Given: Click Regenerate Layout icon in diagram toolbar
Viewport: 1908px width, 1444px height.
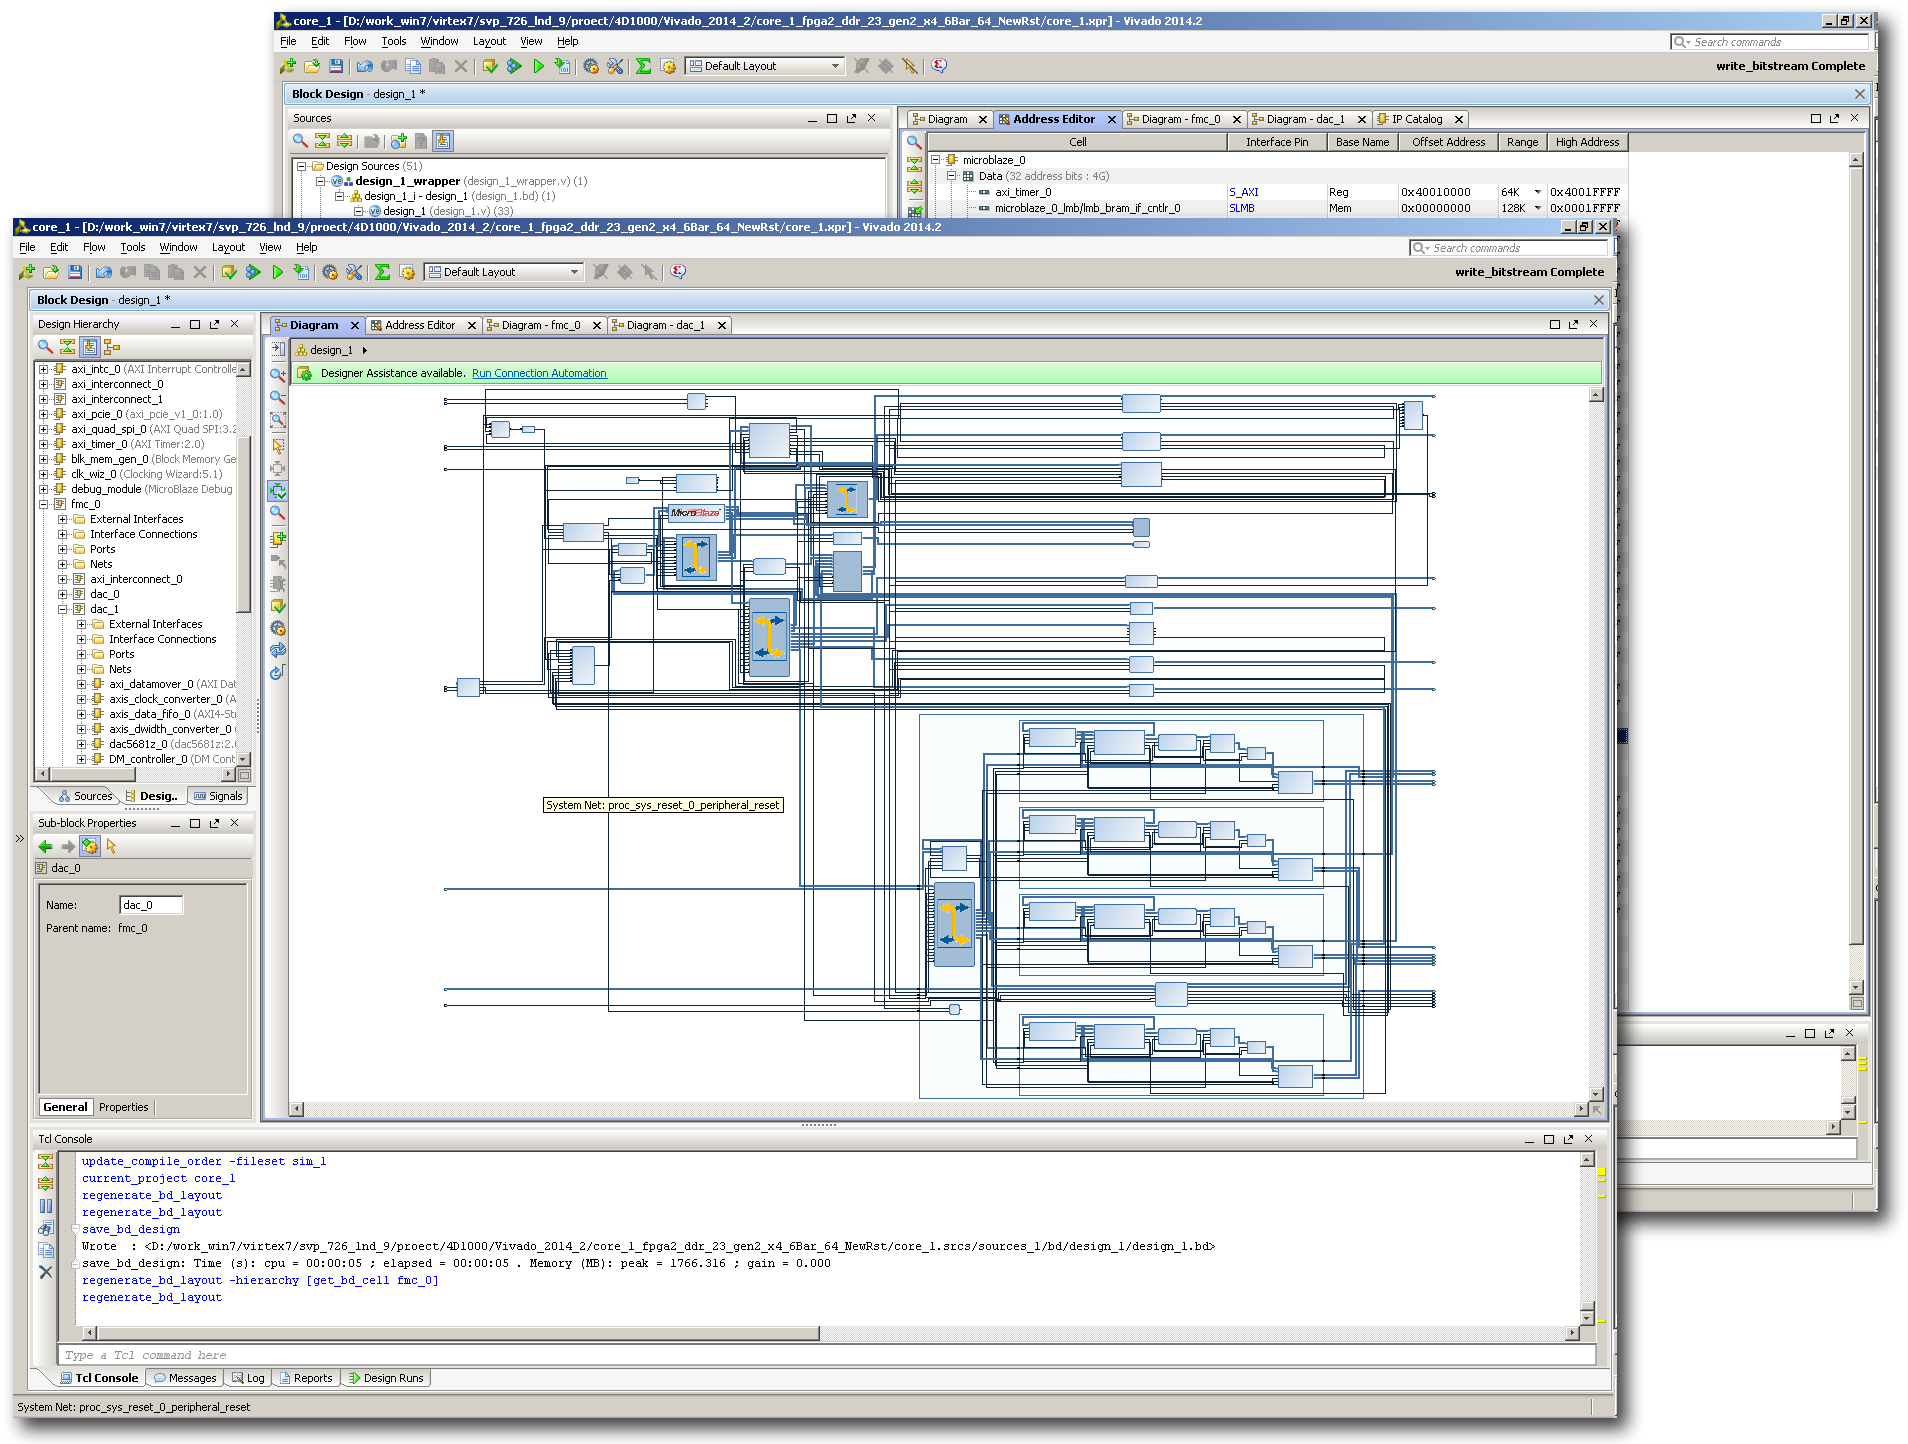Looking at the screenshot, I should [x=278, y=650].
